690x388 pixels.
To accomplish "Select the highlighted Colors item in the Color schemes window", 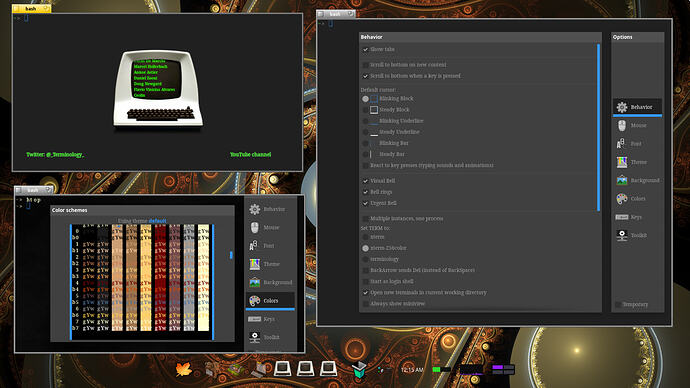I will tap(270, 300).
